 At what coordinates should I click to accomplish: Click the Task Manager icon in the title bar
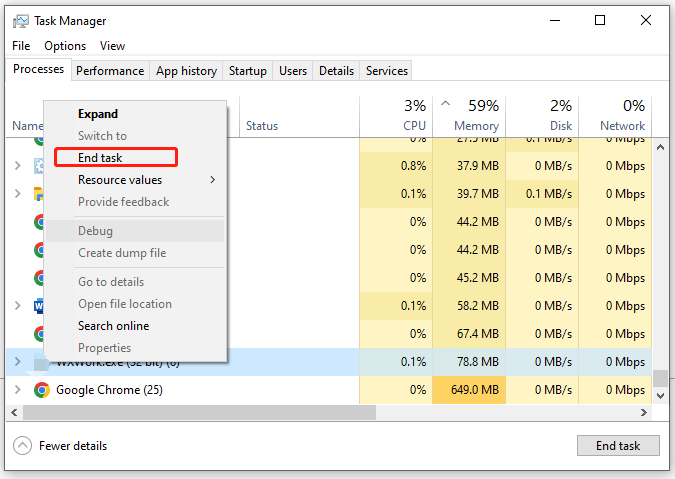pos(21,20)
